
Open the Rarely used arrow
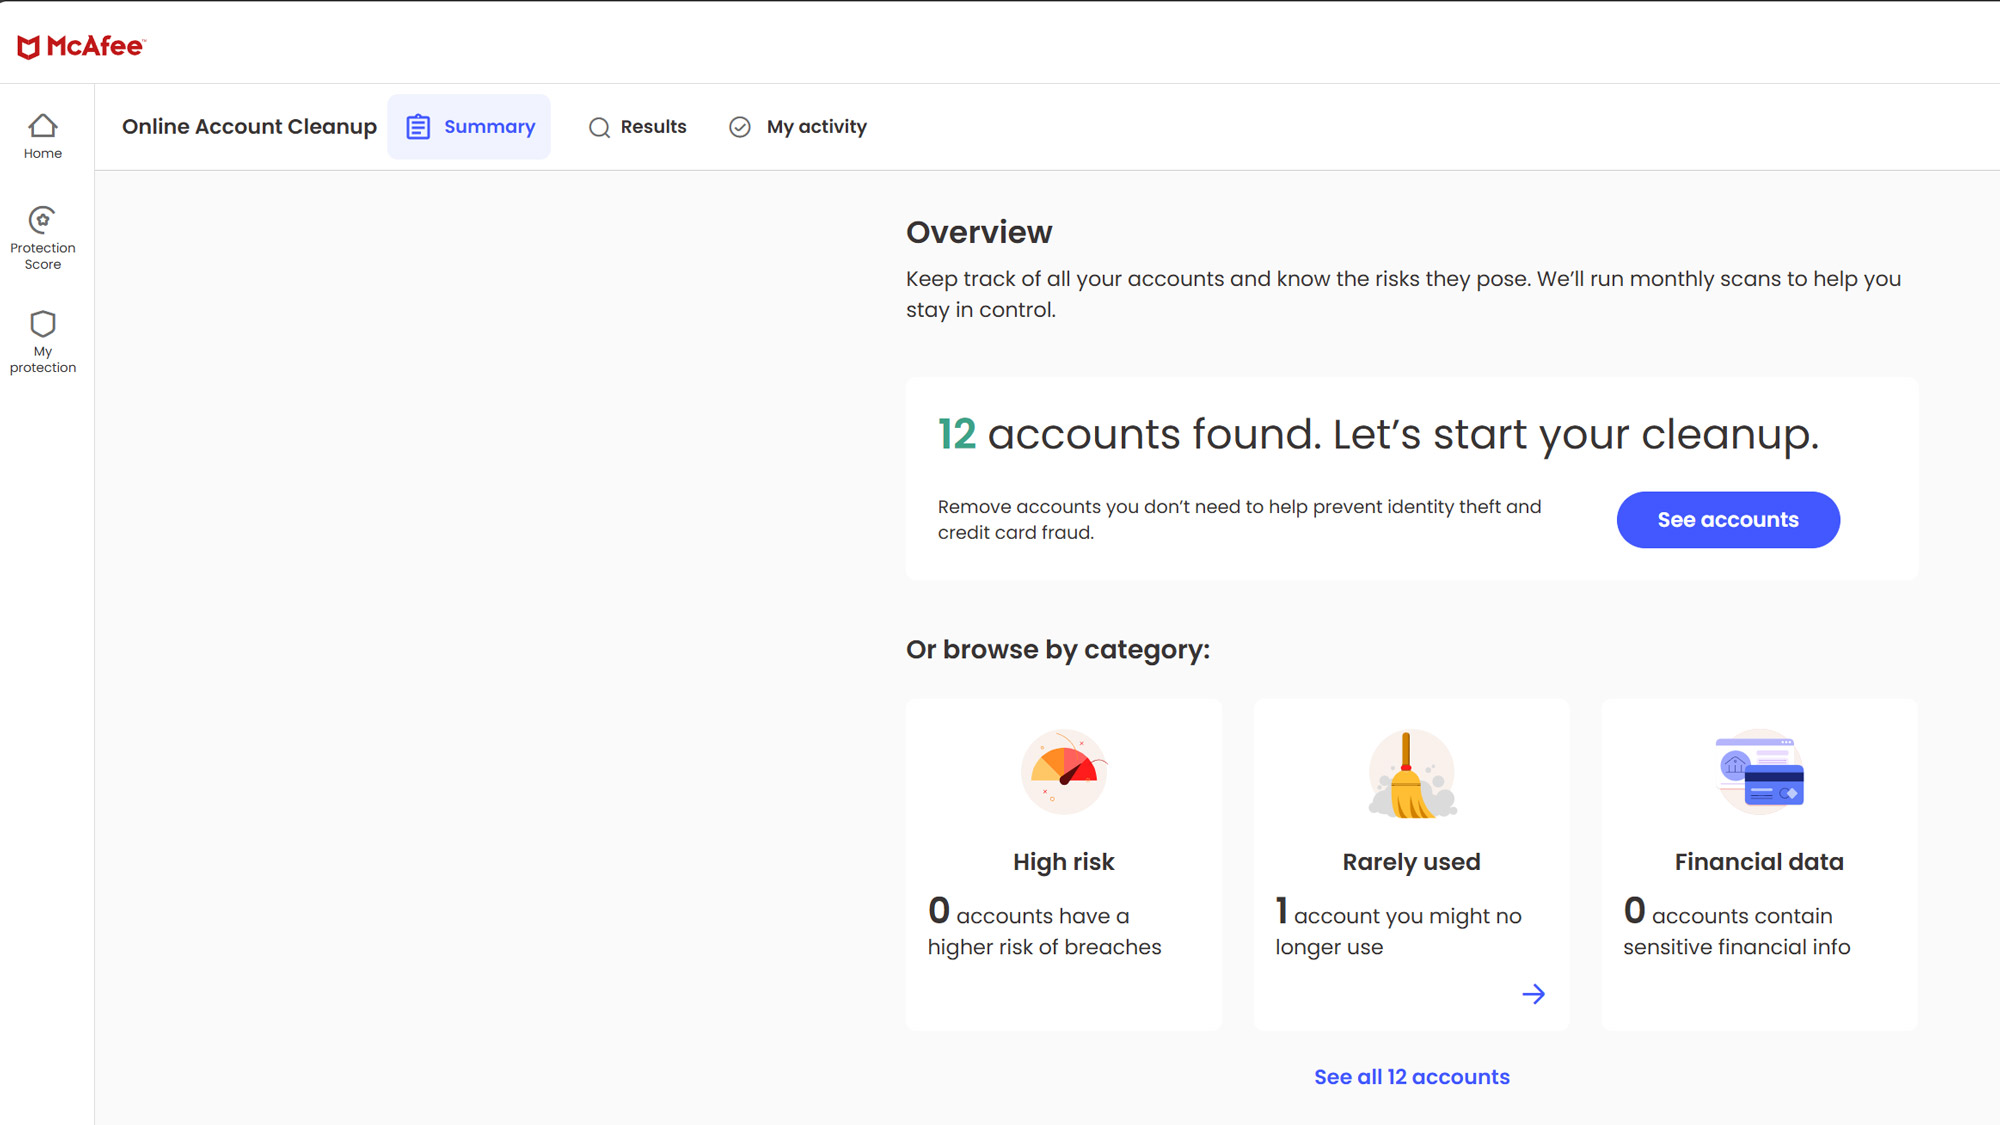pyautogui.click(x=1533, y=994)
